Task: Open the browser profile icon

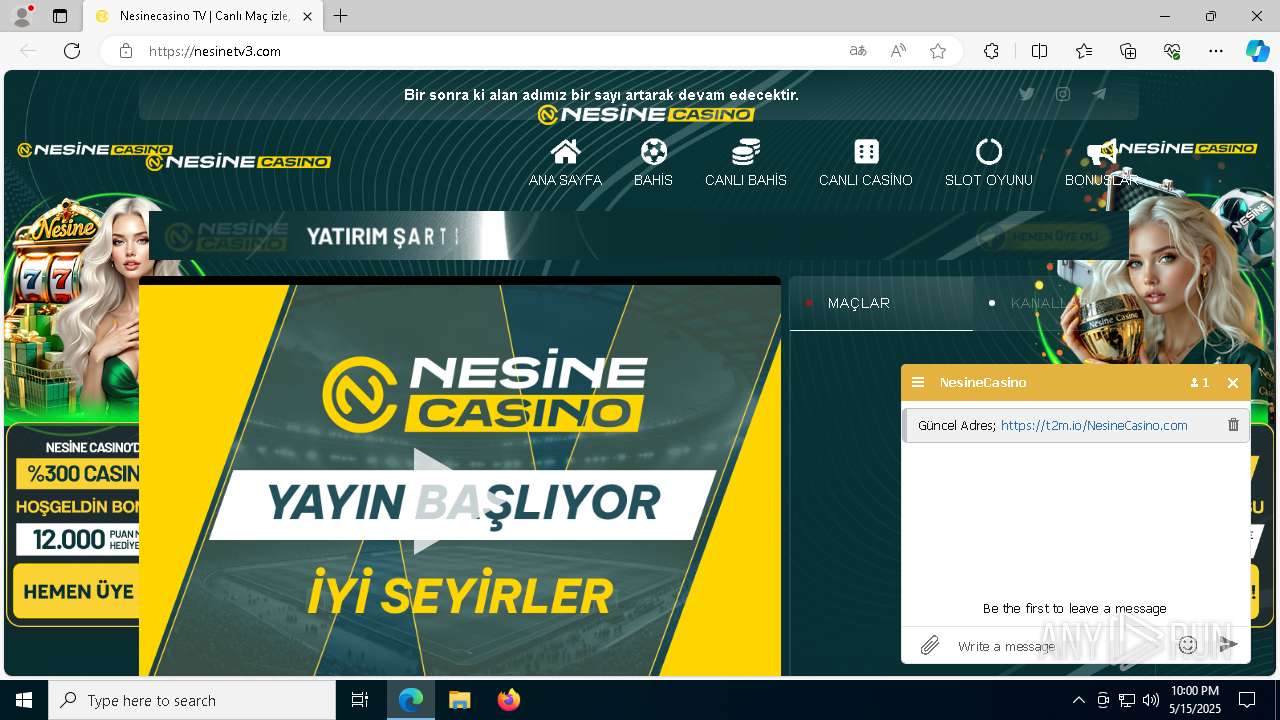Action: tap(22, 16)
